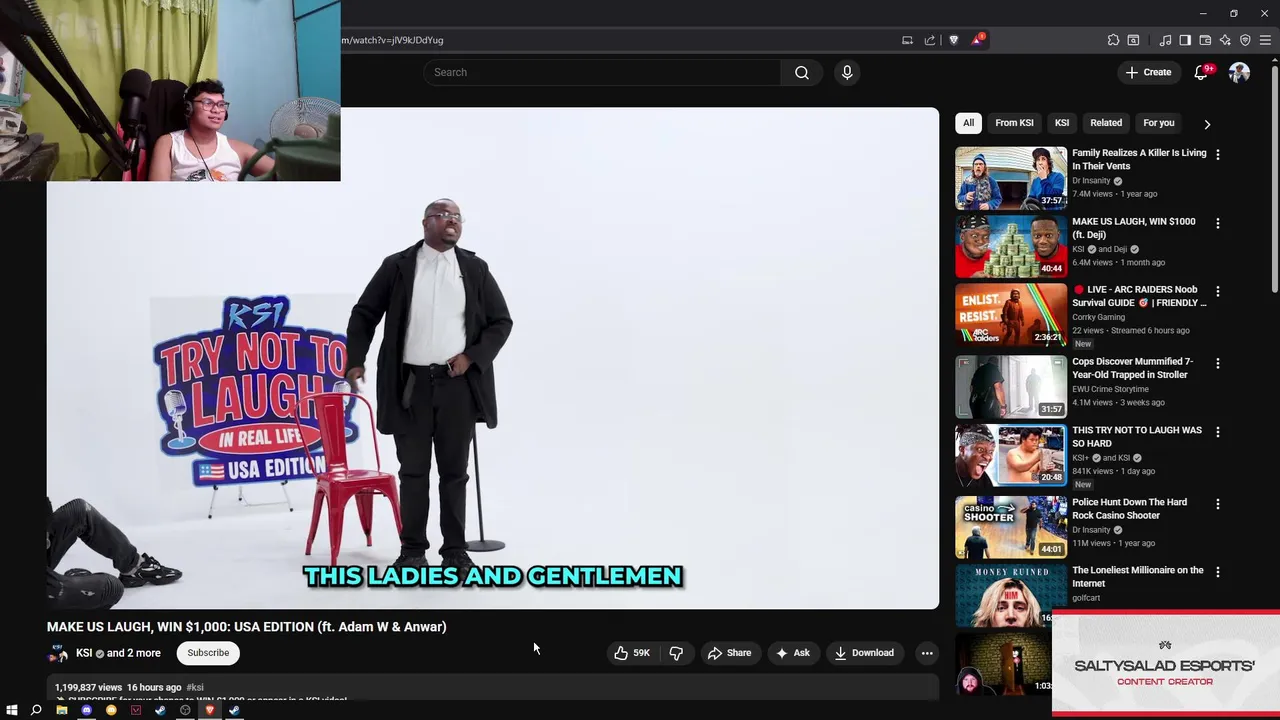Open Police Hunt Down Casino Shooter thumbnail

point(1011,527)
